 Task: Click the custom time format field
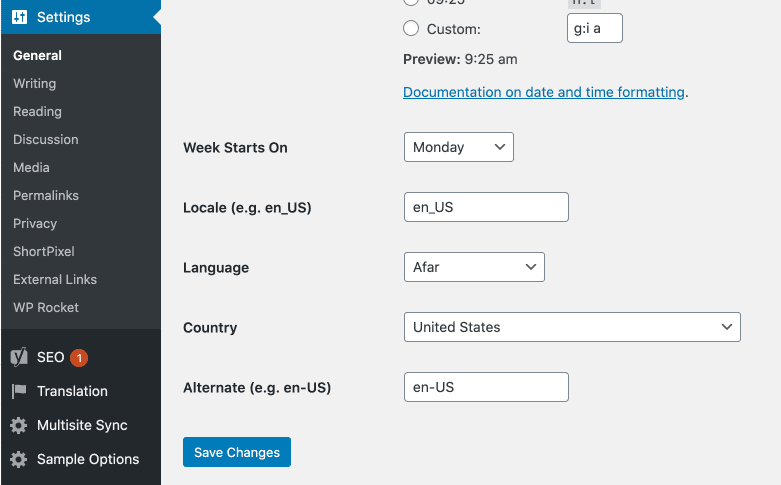pyautogui.click(x=595, y=28)
